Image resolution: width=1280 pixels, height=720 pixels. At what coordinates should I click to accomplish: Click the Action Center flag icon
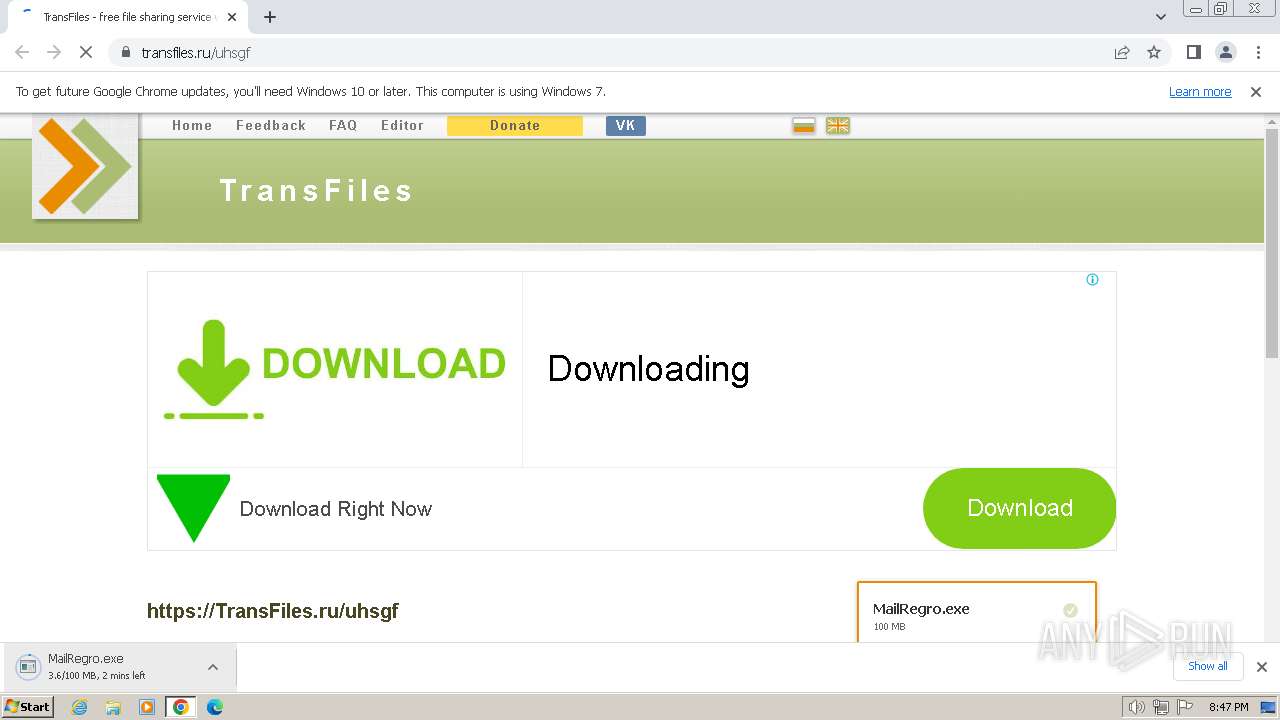[1185, 707]
